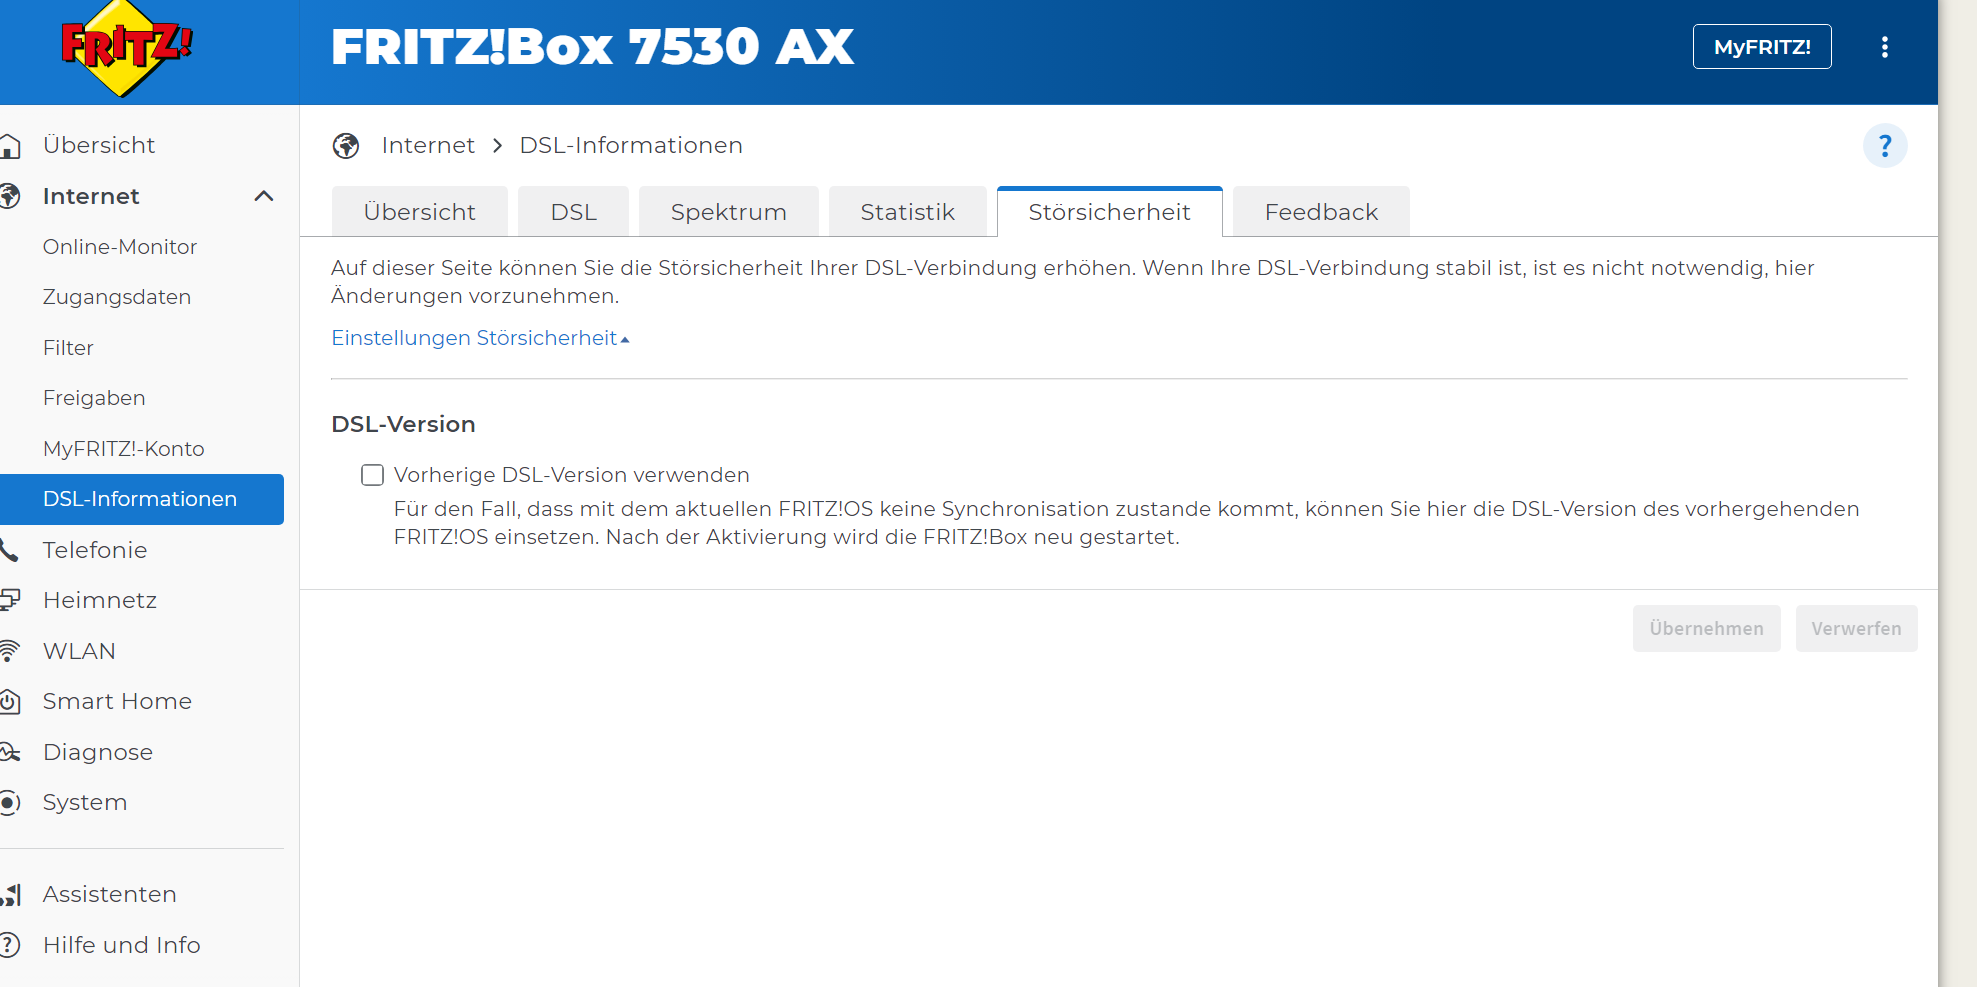The height and width of the screenshot is (987, 1977).
Task: Switch to the Übersicht tab
Action: pyautogui.click(x=420, y=212)
